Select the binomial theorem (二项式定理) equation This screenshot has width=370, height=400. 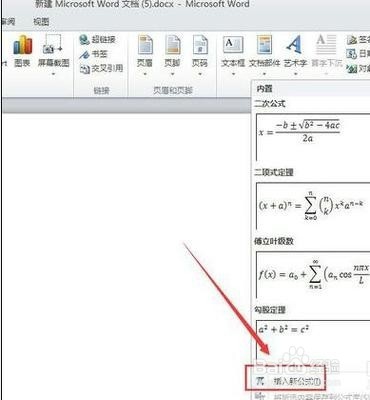click(313, 205)
